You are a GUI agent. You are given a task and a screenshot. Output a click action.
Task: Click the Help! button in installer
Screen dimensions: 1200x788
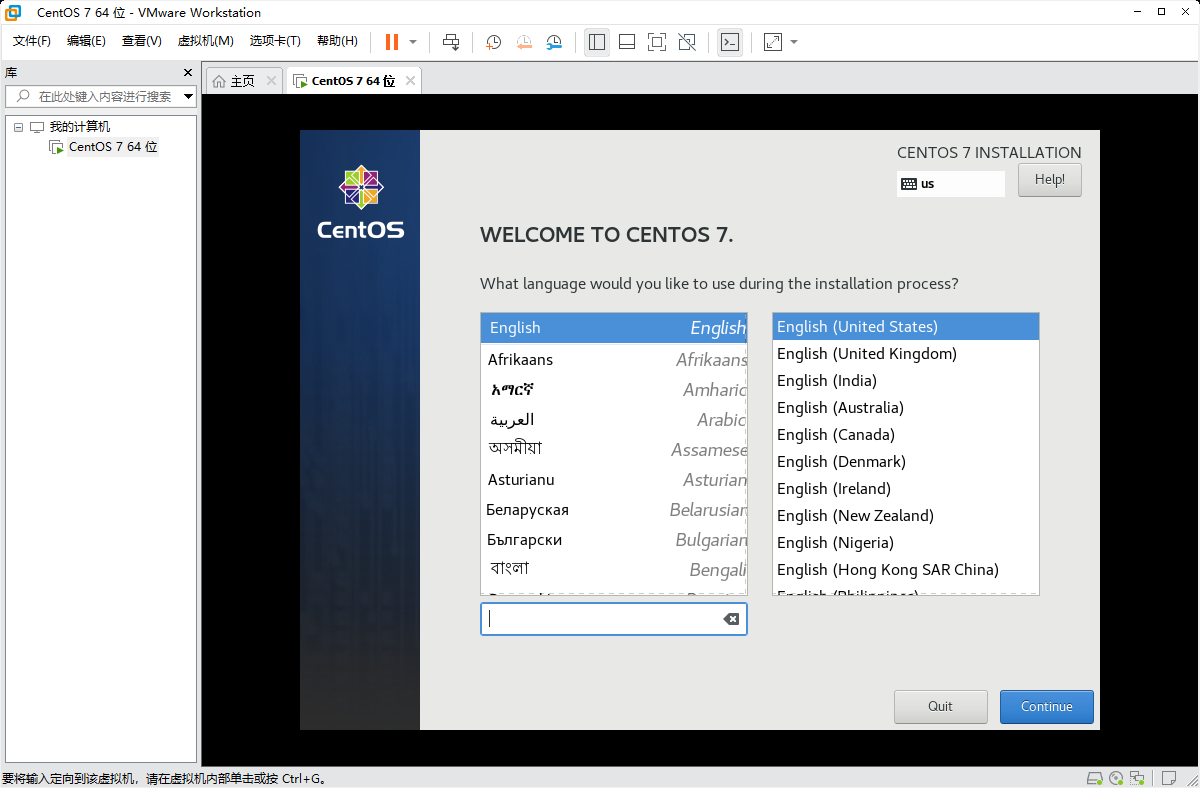click(x=1050, y=180)
